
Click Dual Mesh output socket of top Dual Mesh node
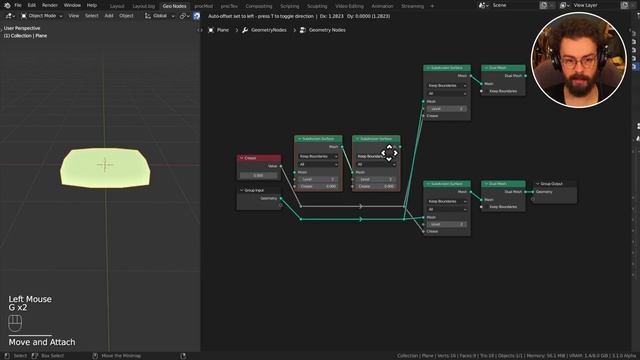click(525, 76)
